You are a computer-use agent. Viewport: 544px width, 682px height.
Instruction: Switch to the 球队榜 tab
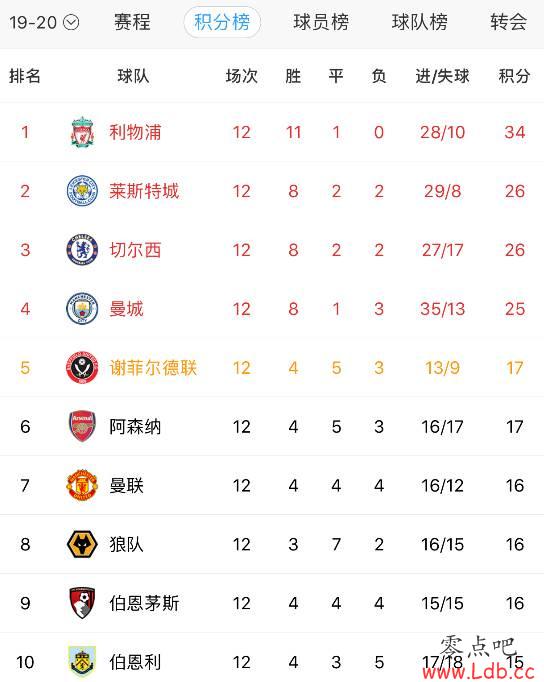pyautogui.click(x=420, y=22)
